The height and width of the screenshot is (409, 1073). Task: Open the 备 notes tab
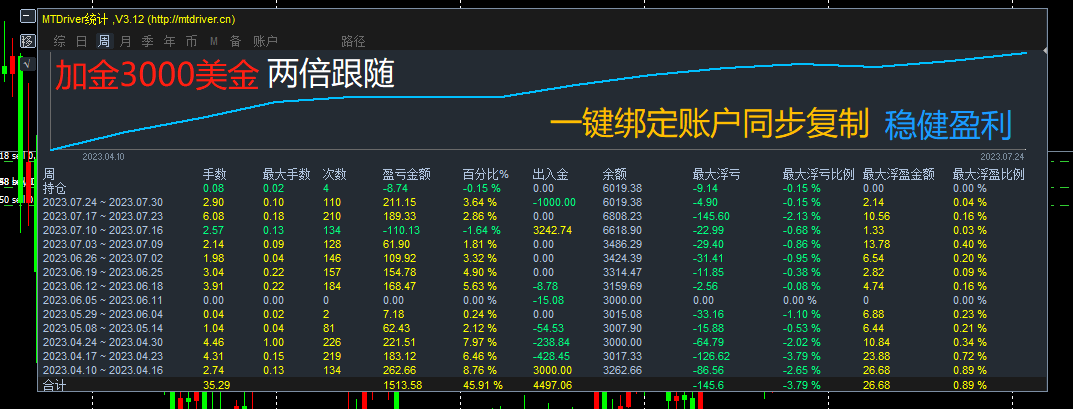235,42
